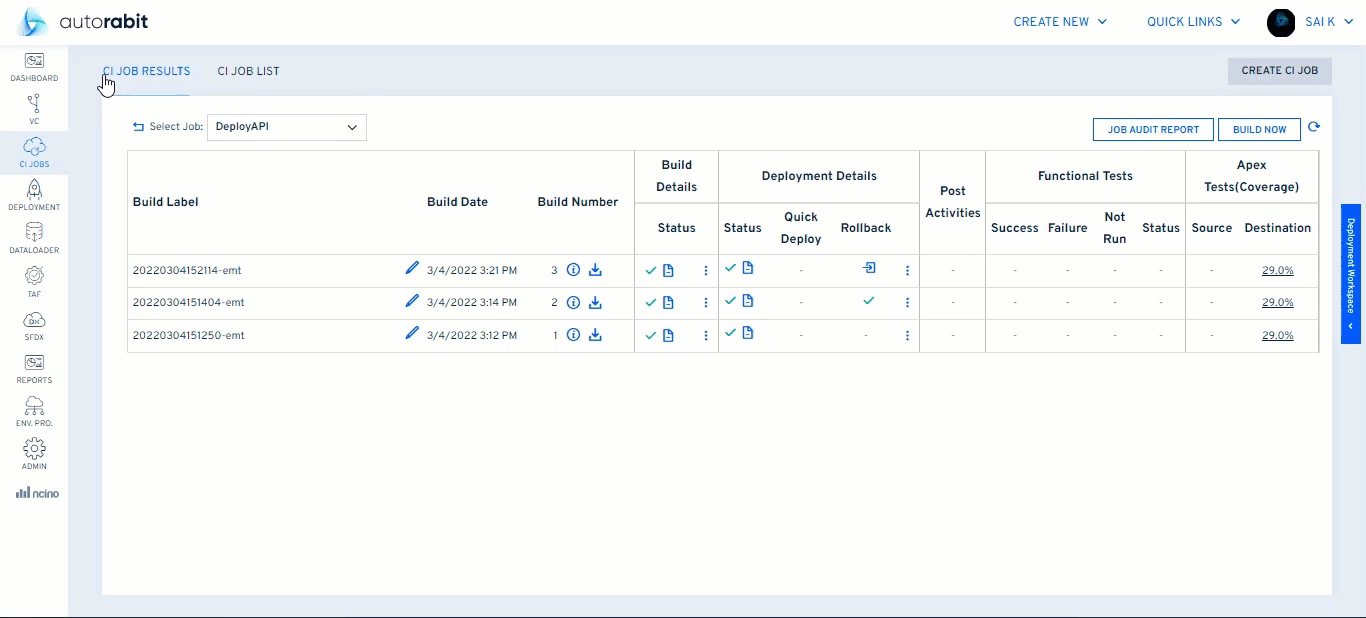Expand the Create New menu

click(1060, 22)
